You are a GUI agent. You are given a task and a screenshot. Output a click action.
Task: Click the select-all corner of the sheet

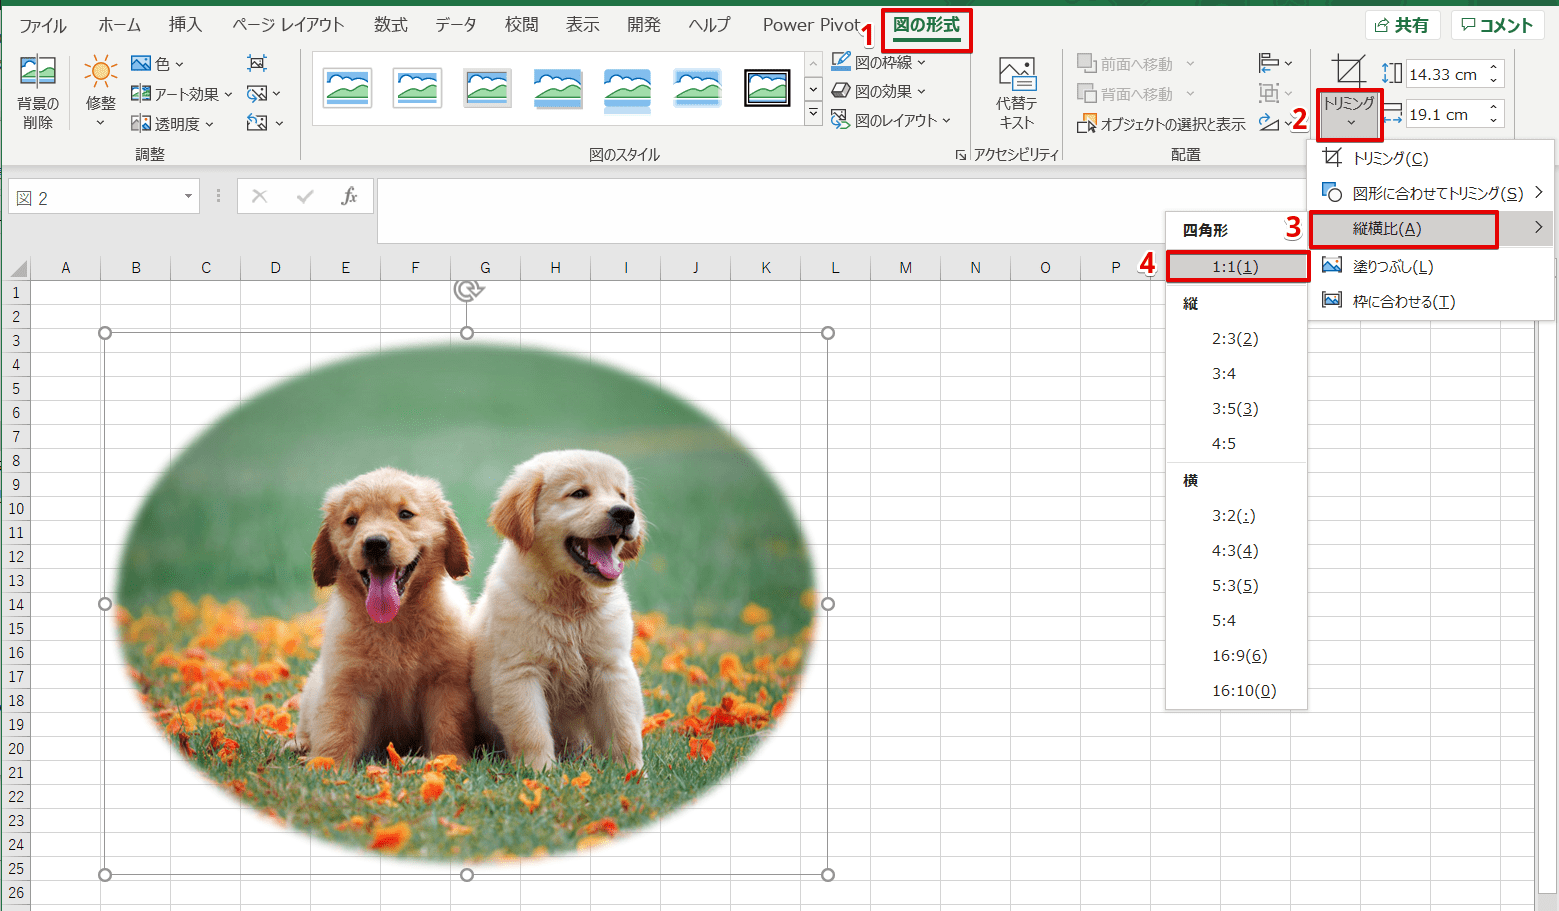pos(18,268)
